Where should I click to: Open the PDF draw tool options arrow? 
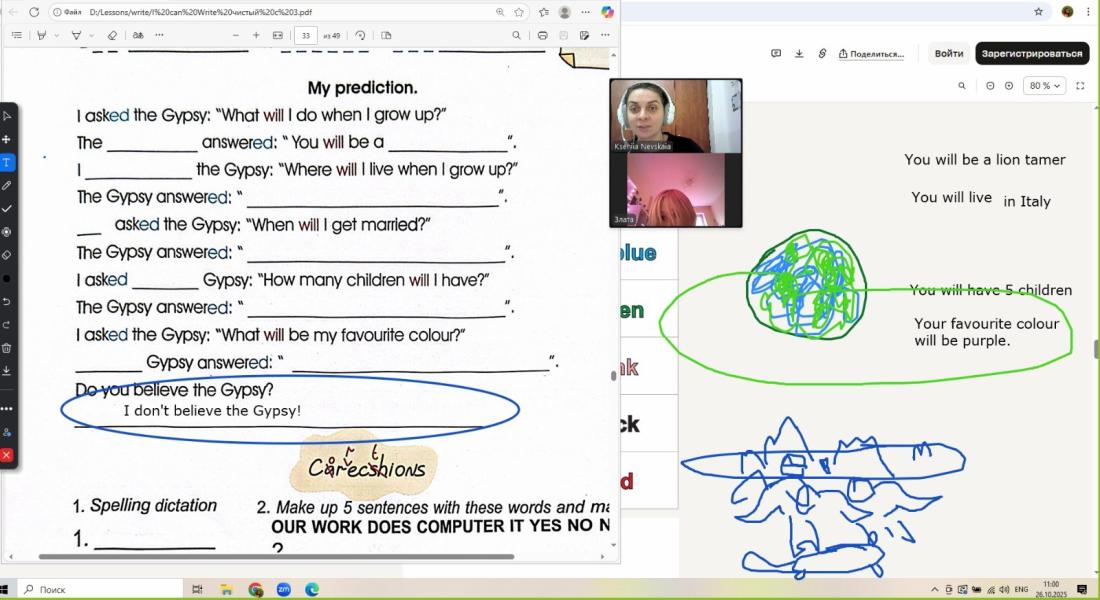(x=91, y=35)
